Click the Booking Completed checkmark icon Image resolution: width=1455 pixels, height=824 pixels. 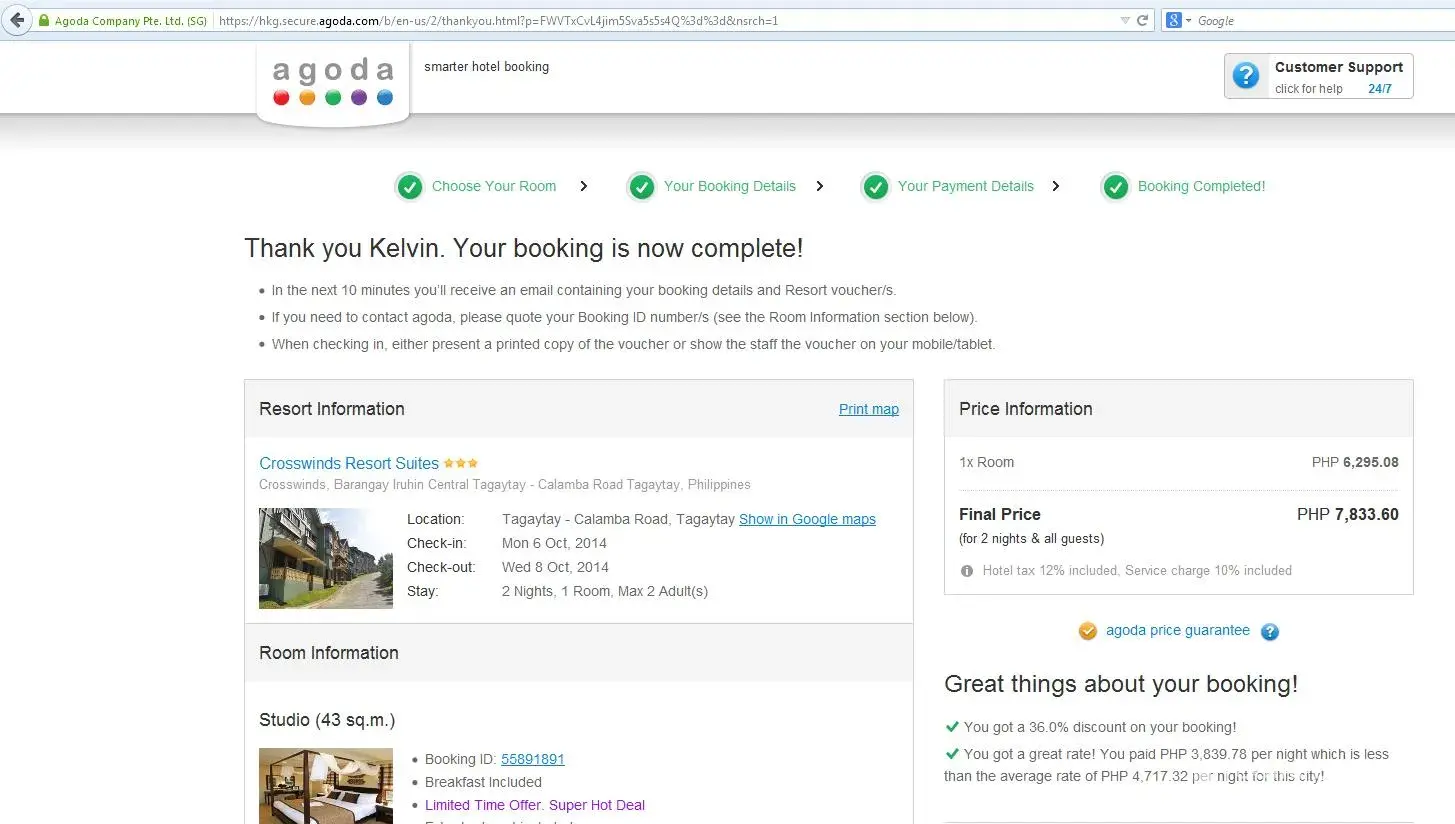1115,187
